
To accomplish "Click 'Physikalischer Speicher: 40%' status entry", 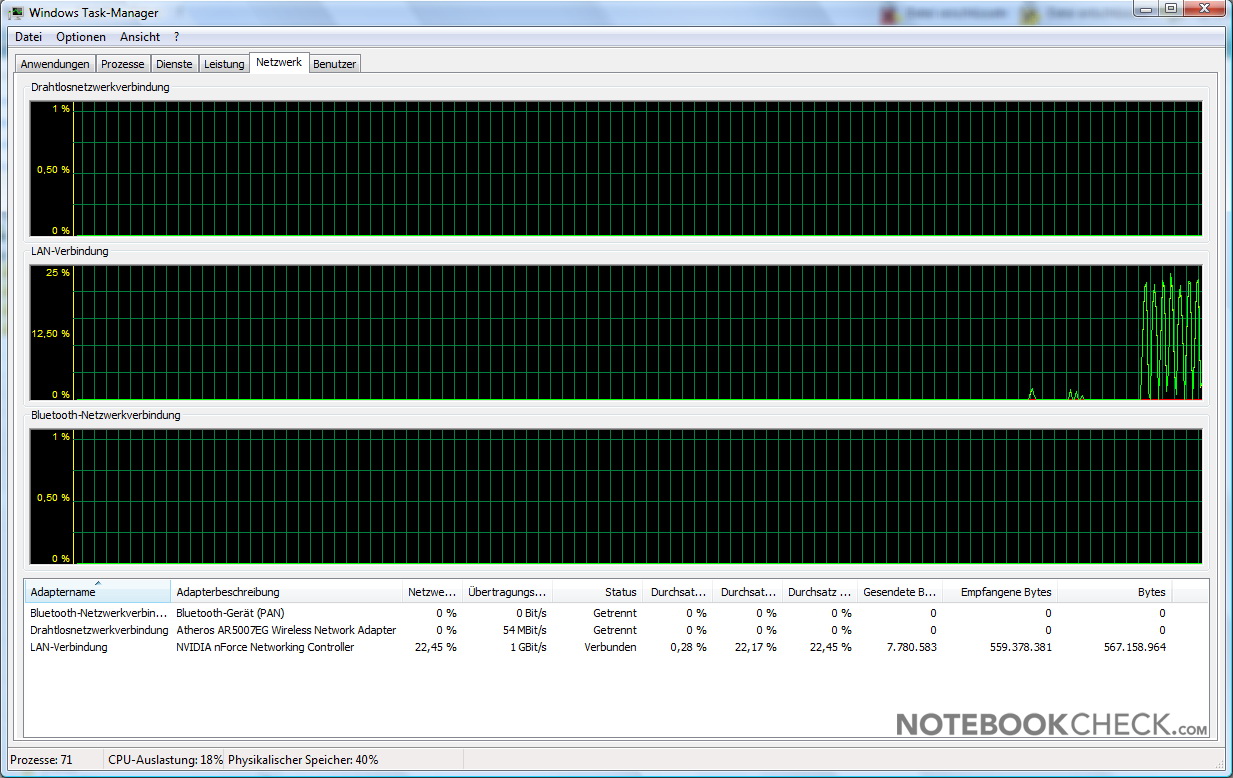I will click(x=303, y=760).
